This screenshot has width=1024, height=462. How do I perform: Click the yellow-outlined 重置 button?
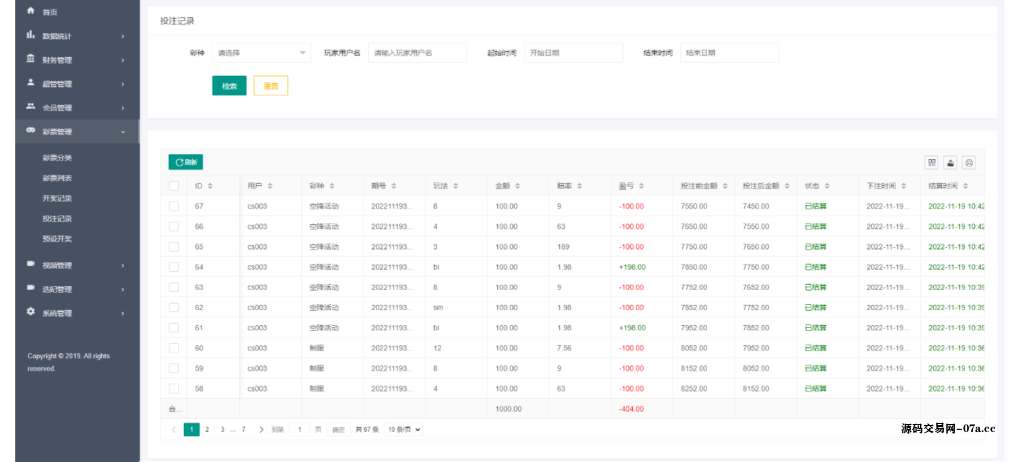click(270, 86)
